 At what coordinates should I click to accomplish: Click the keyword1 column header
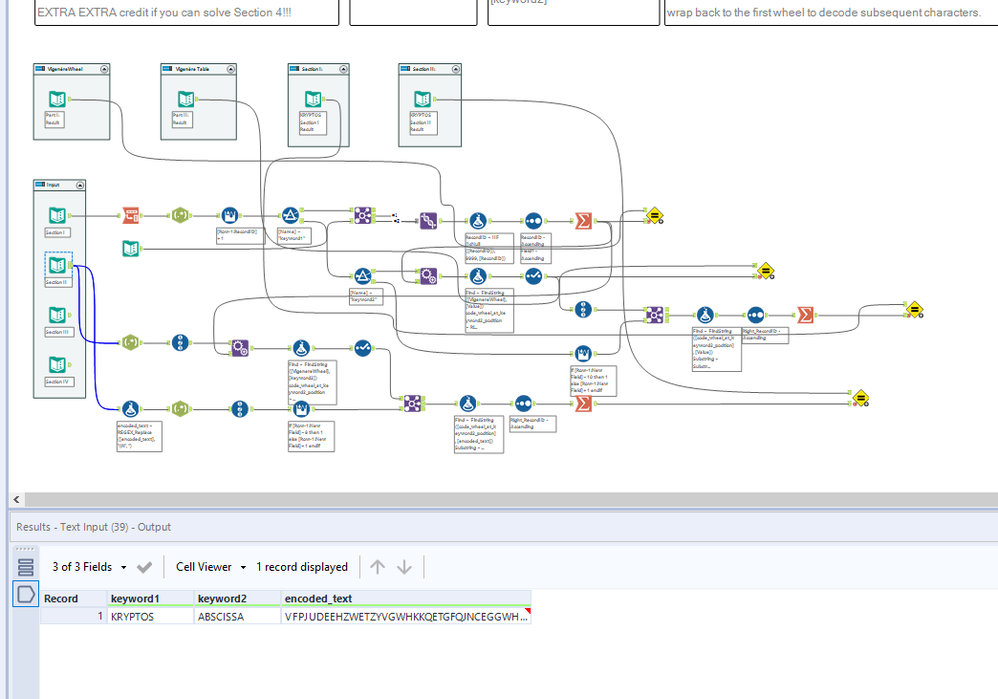(x=150, y=598)
